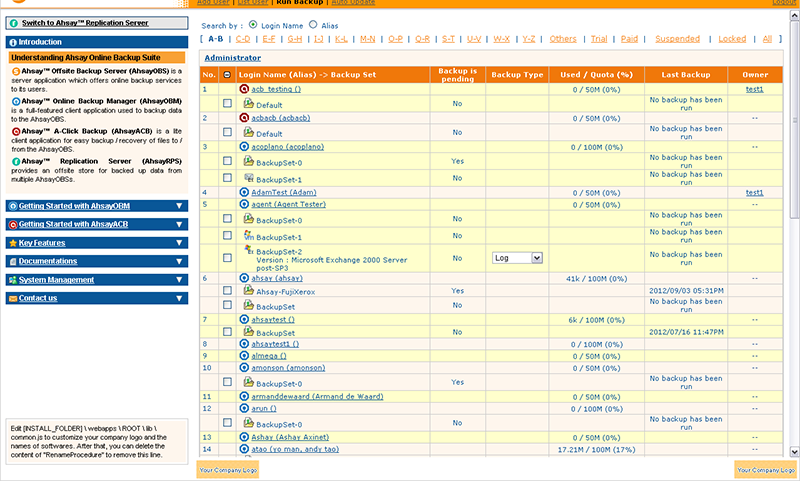Click the Default backup set icon under acb_testing

[248, 104]
